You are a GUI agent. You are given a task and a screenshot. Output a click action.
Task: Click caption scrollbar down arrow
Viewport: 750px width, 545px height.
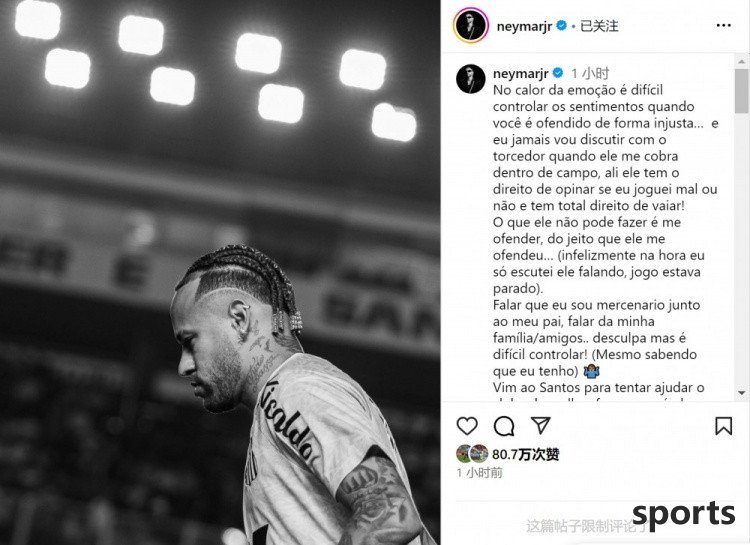click(741, 393)
